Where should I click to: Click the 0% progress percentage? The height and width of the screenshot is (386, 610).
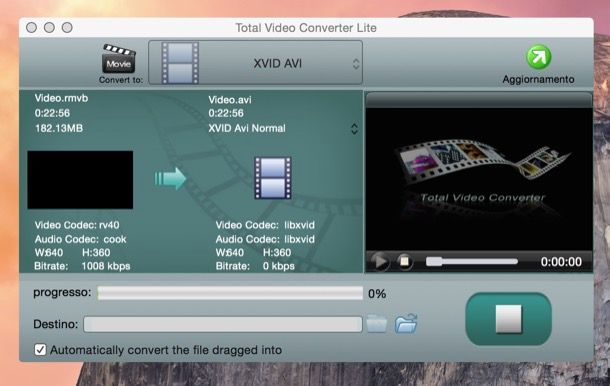377,294
